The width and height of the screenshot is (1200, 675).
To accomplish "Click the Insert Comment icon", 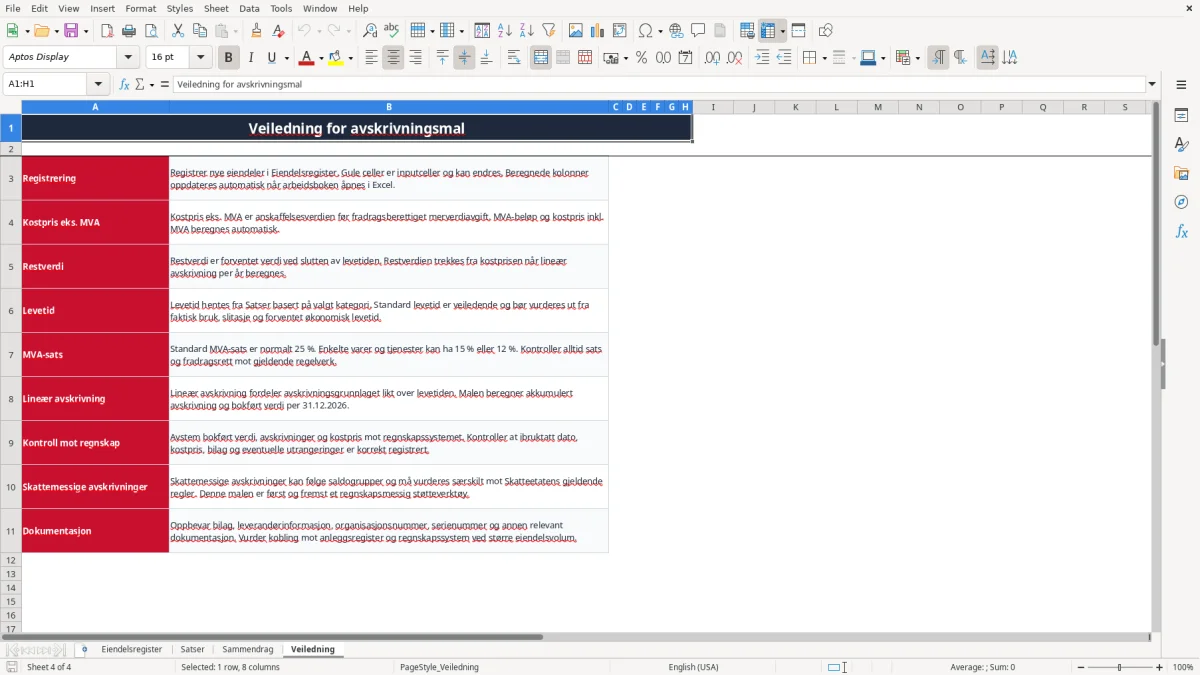I will [x=698, y=31].
